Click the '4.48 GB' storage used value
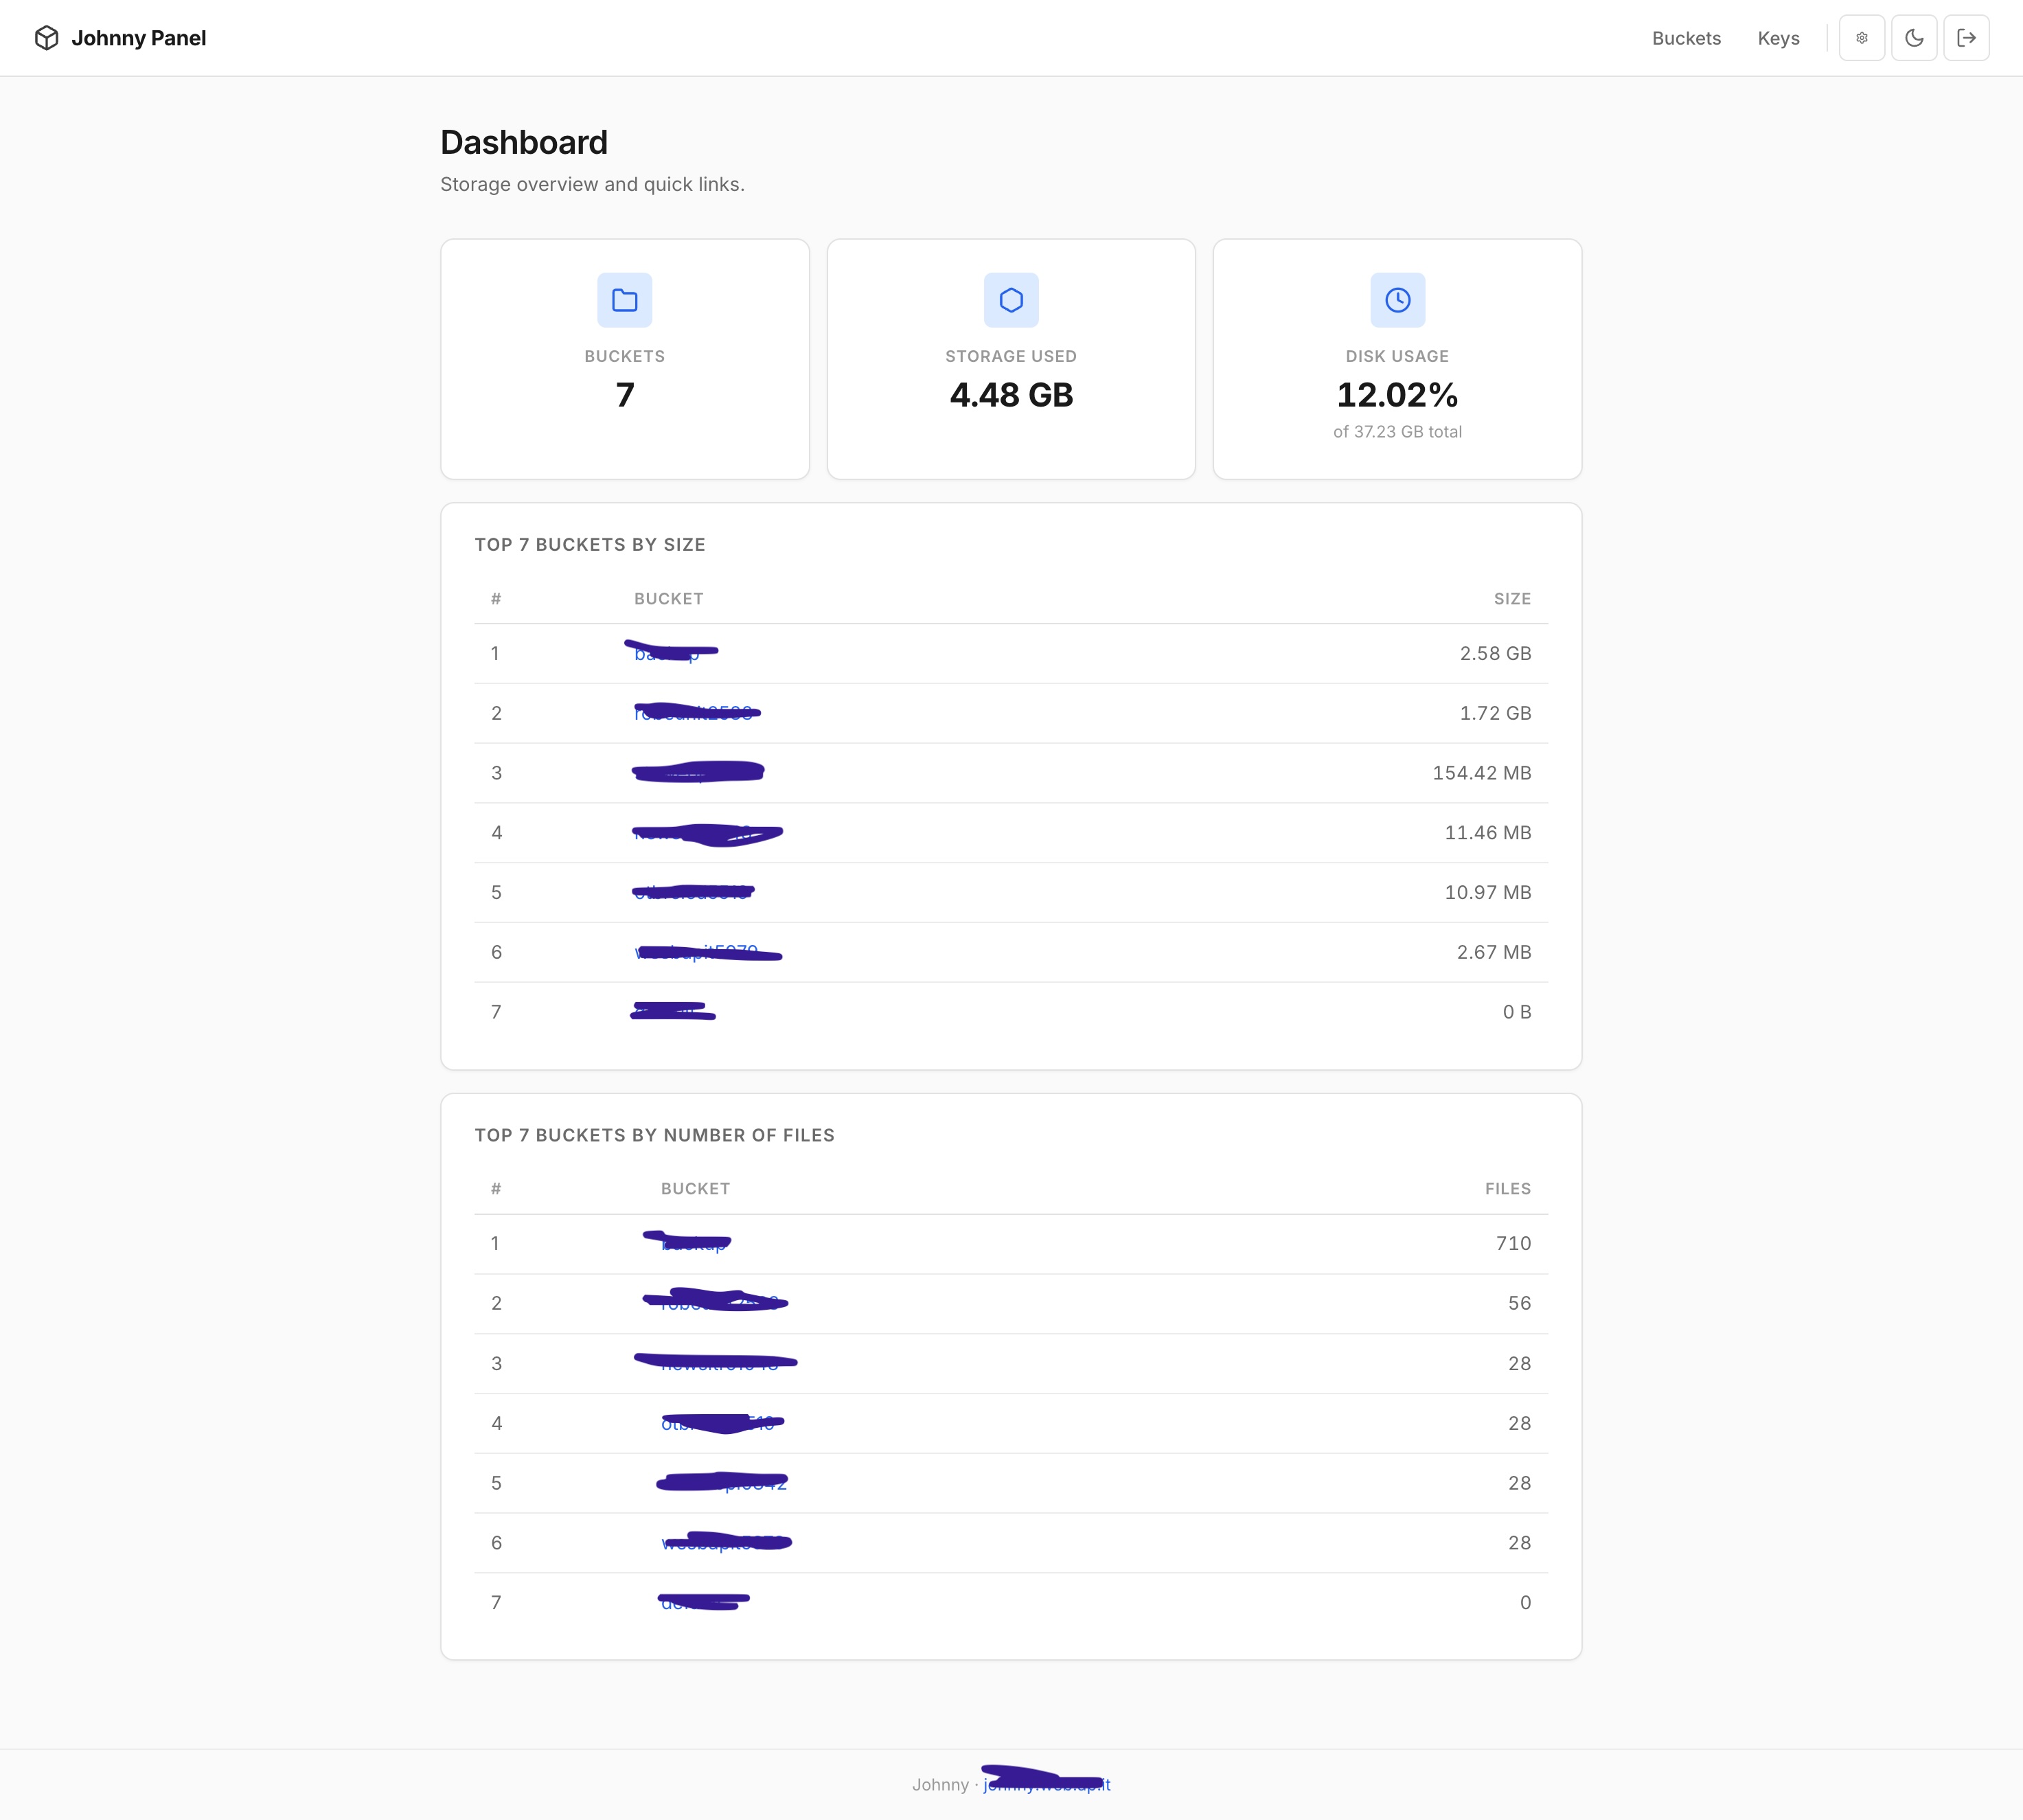 (1011, 395)
